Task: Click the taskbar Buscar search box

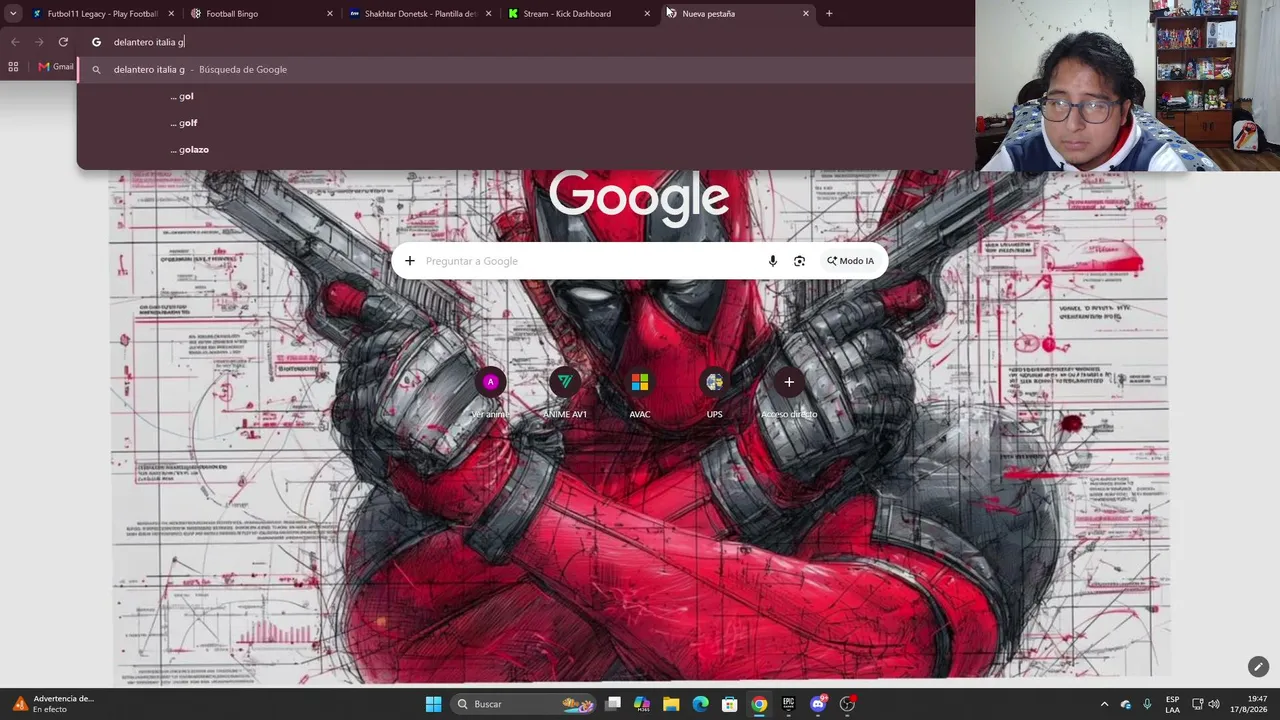Action: [523, 704]
